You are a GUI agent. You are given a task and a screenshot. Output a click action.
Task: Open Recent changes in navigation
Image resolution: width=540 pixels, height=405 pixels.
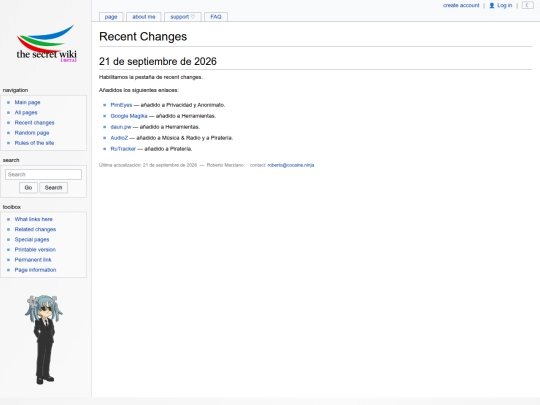[34, 123]
